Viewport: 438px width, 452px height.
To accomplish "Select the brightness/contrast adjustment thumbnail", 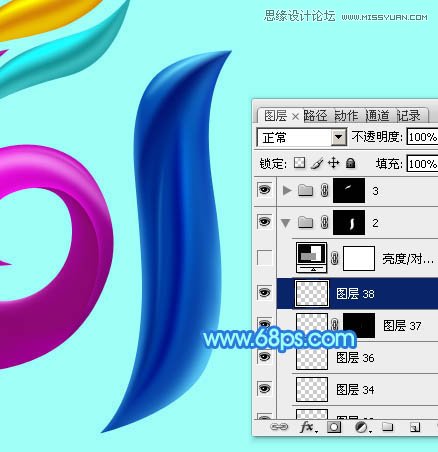I will tap(312, 258).
